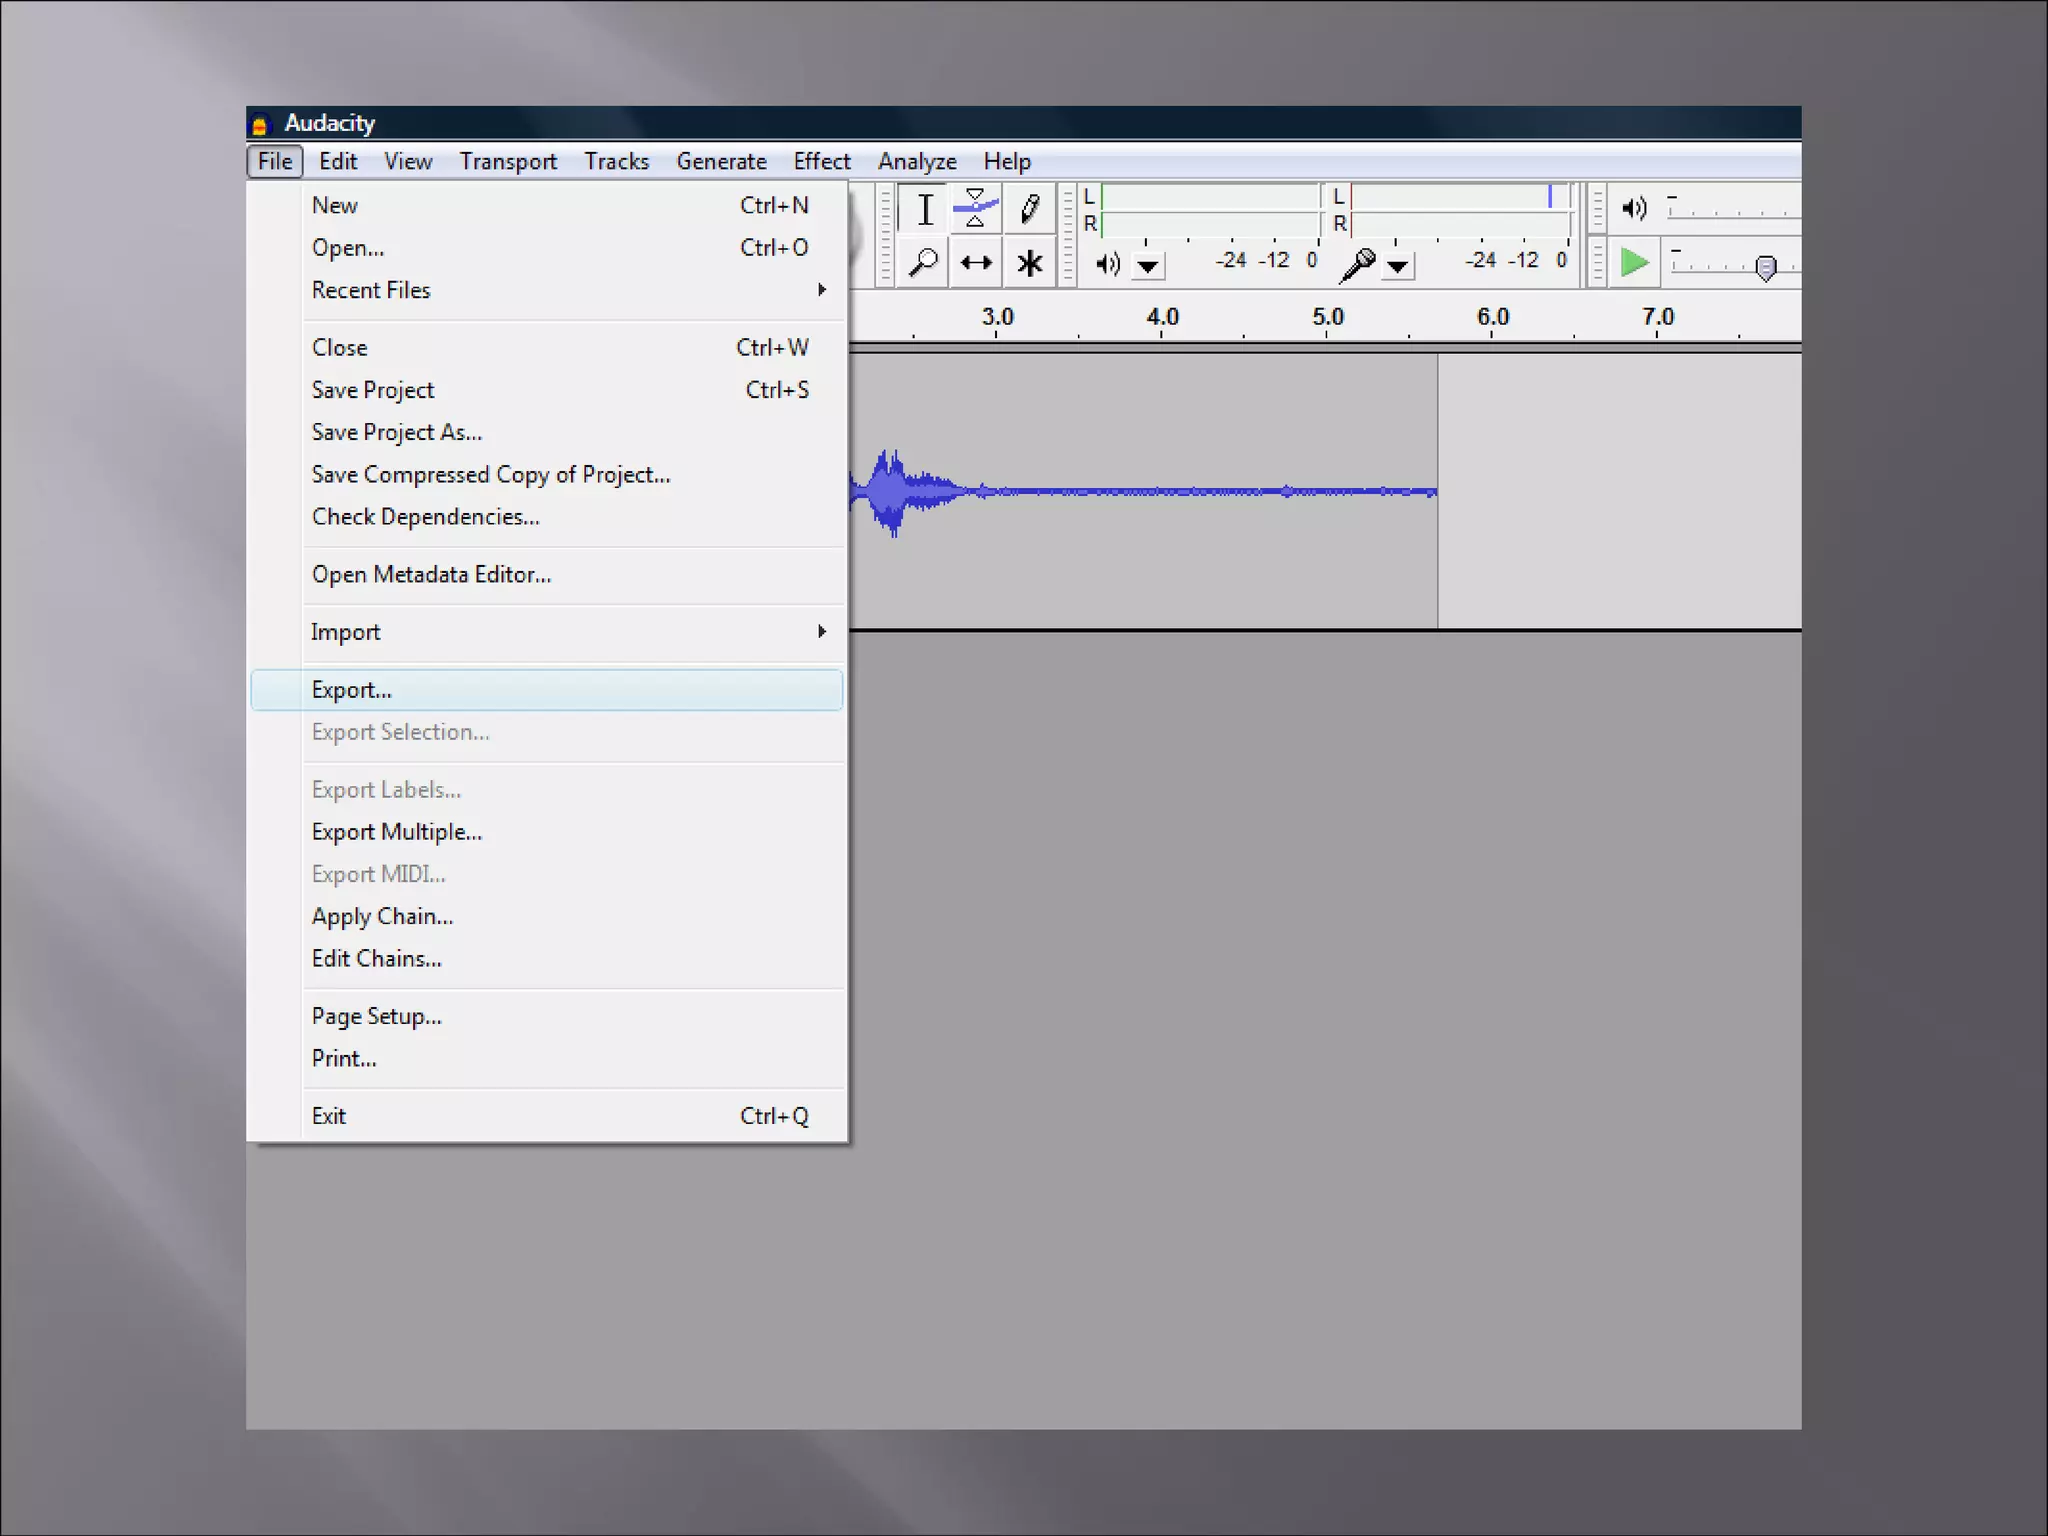Select the Time Shift arrows tool
Image resolution: width=2048 pixels, height=1536 pixels.
[x=976, y=263]
